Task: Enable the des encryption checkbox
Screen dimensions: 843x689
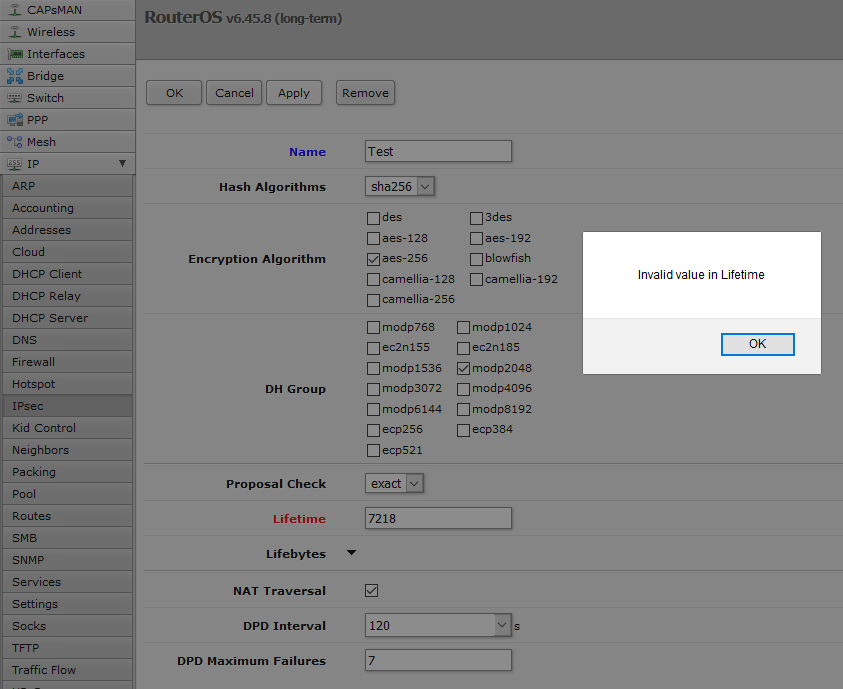Action: point(373,218)
